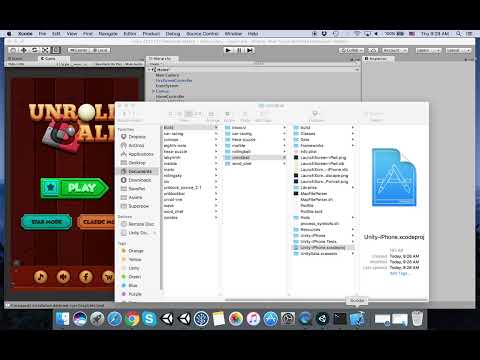The height and width of the screenshot is (360, 480).
Task: Switch to the Scene tab in Unity
Action: coord(17,59)
